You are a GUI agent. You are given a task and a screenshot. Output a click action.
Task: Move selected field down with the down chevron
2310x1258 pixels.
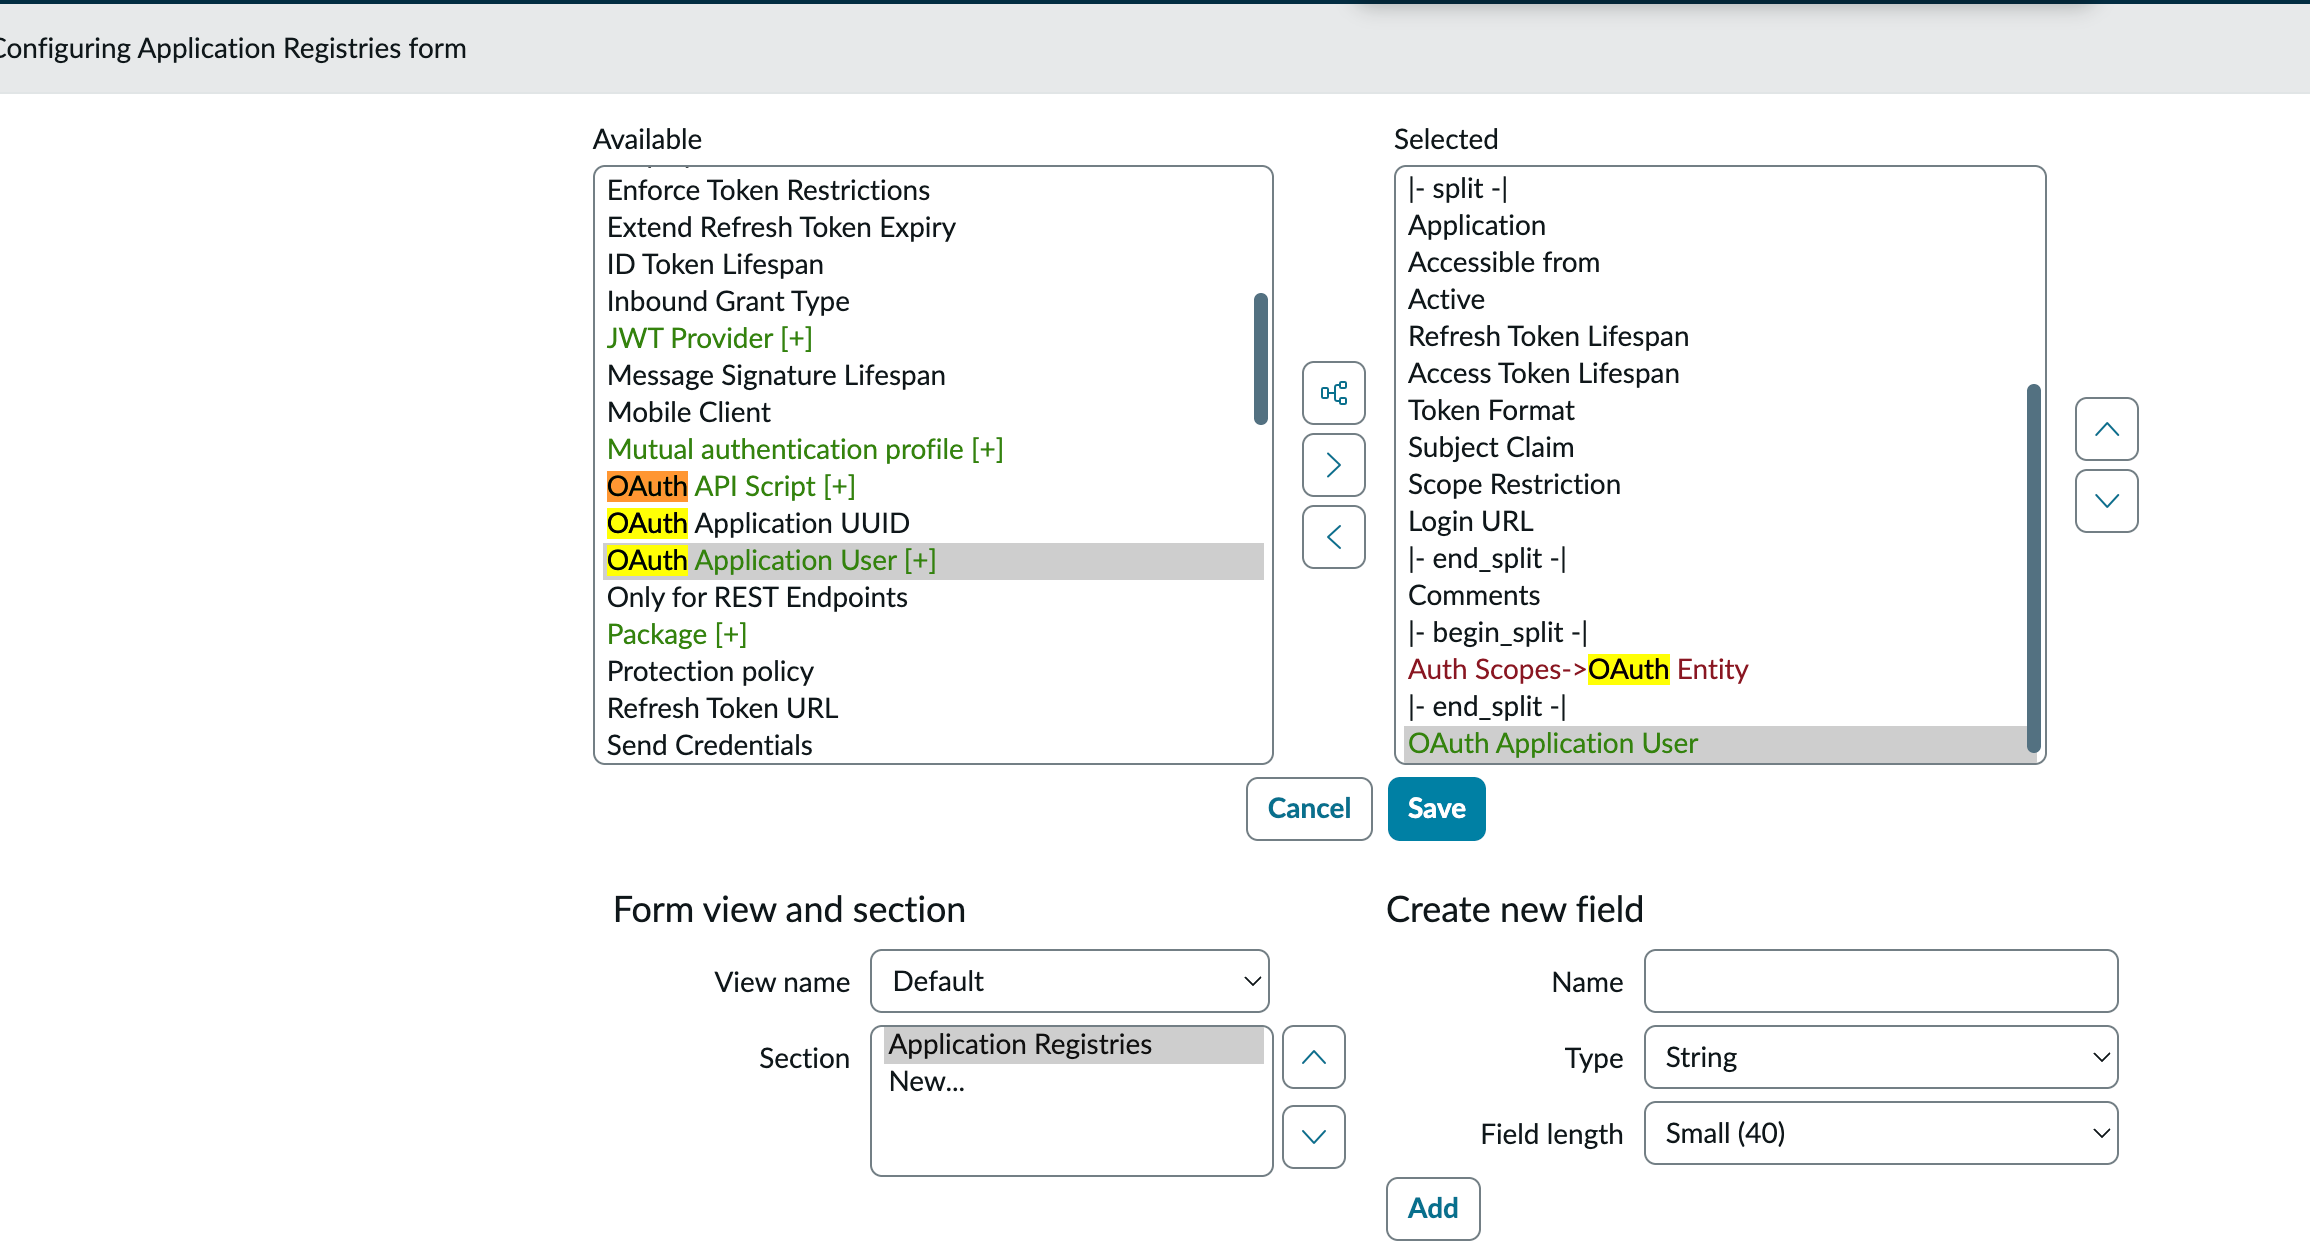click(2106, 501)
